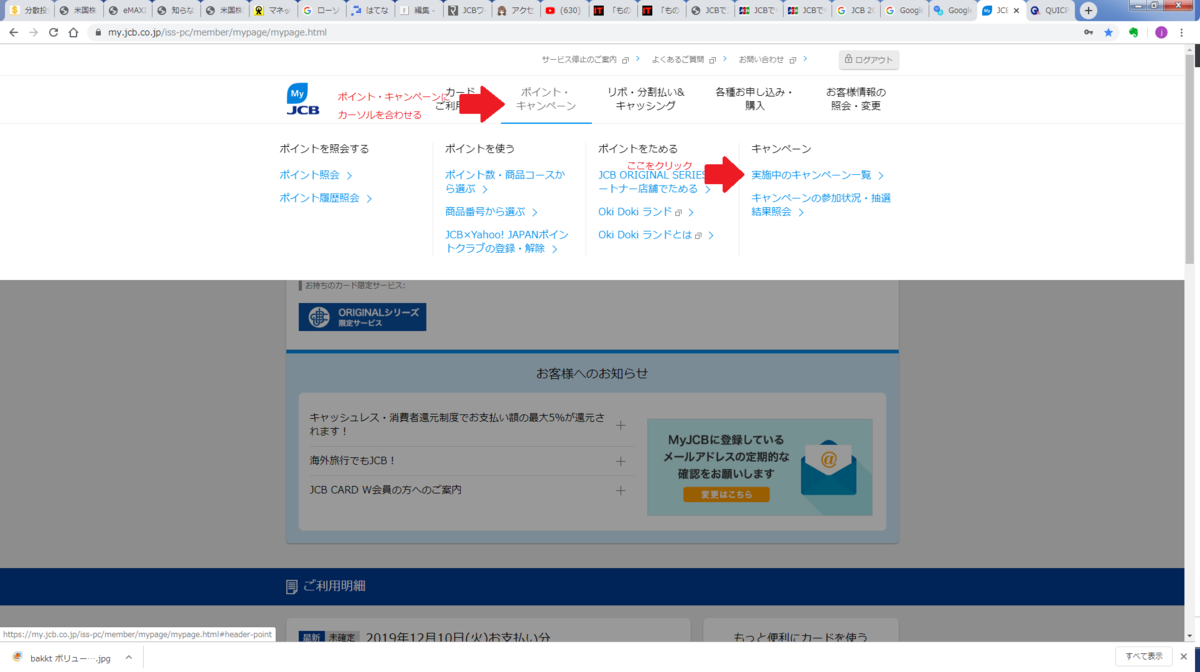Open the saved password key icon
The image size is (1200, 672).
pos(1088,32)
